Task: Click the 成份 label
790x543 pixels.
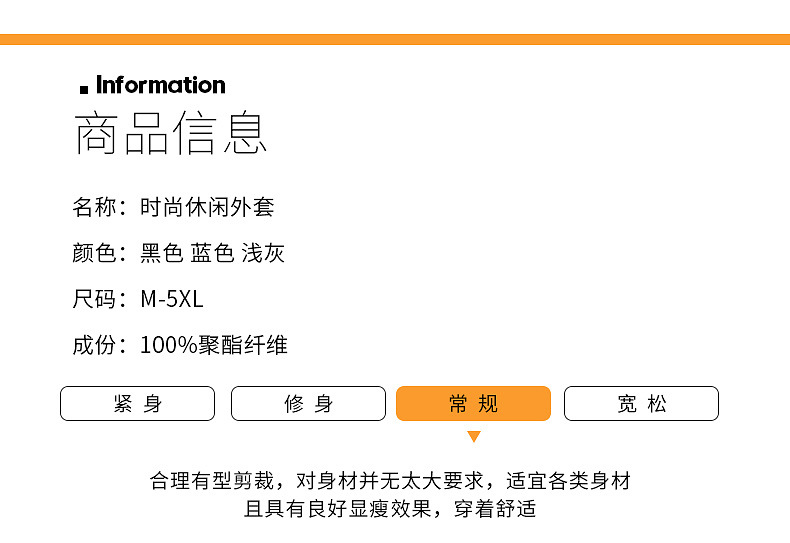Action: click(95, 346)
